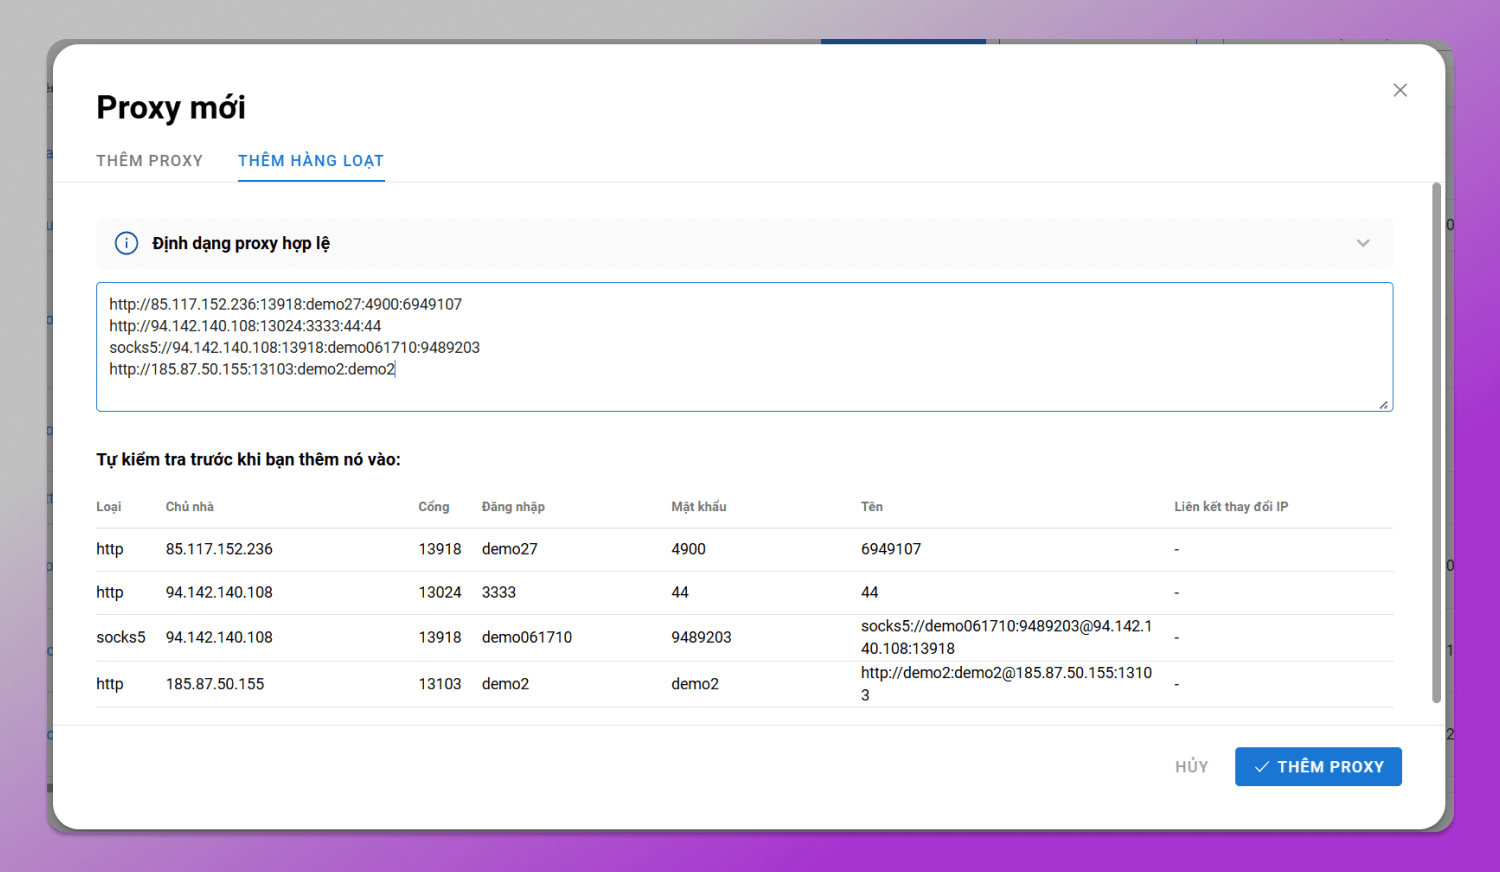This screenshot has height=872, width=1500.
Task: Select the THÊM HÀNG LOẠT tab
Action: tap(311, 160)
